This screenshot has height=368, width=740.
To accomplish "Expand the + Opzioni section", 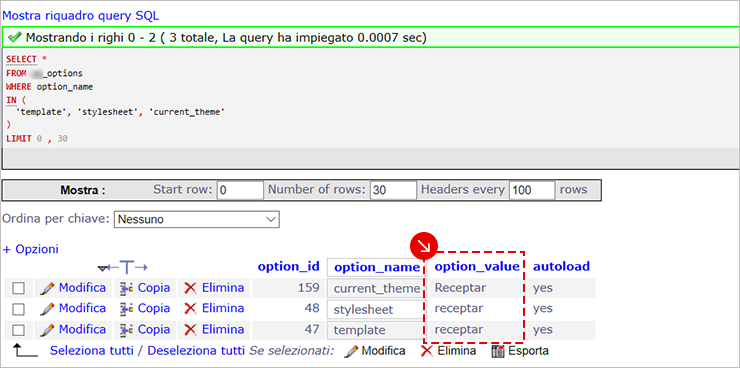I will click(31, 249).
